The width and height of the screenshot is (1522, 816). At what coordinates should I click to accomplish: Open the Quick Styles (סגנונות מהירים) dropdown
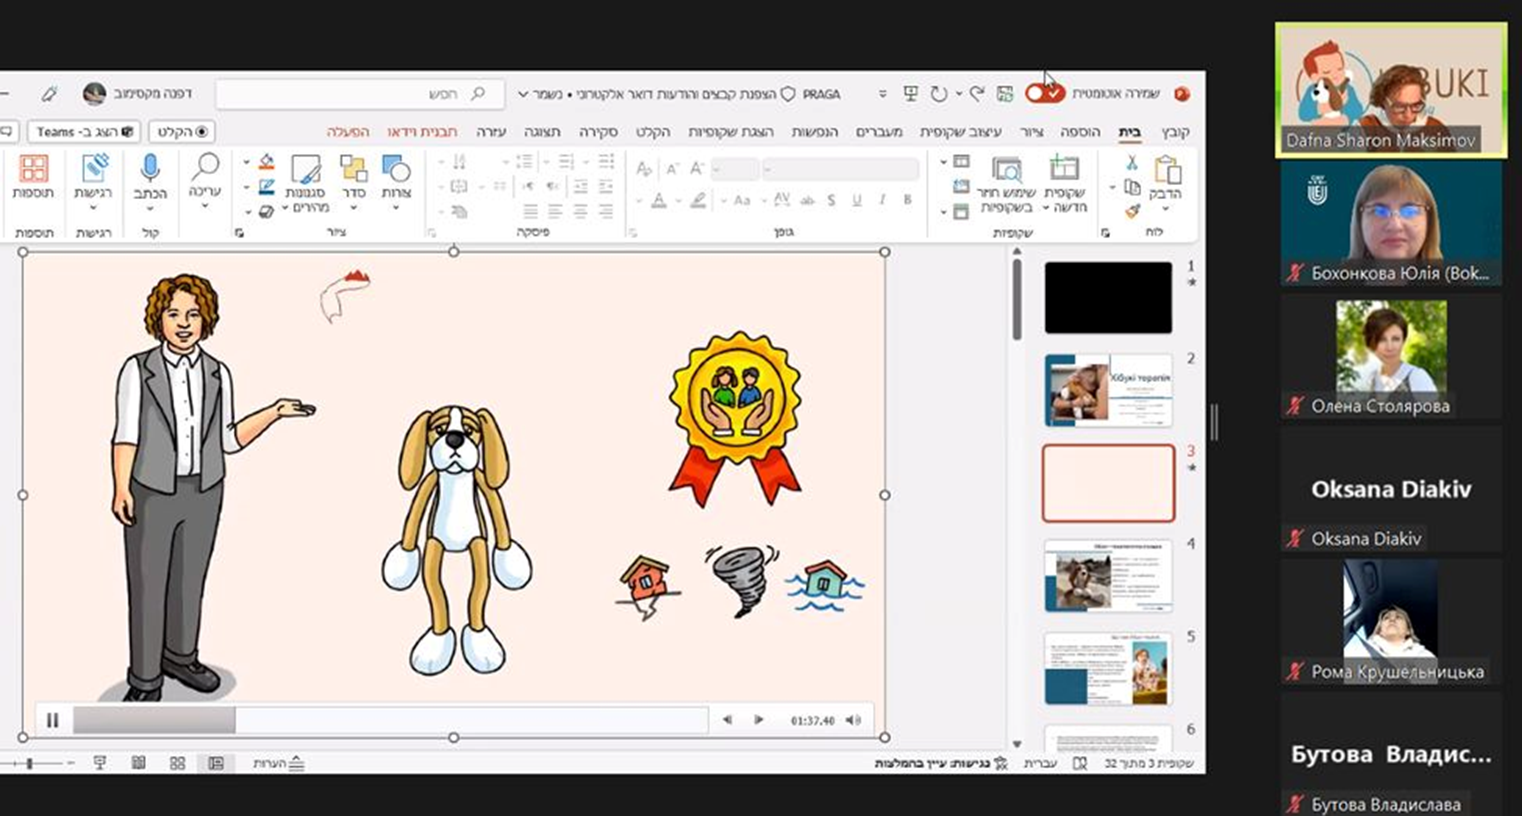coord(305,182)
